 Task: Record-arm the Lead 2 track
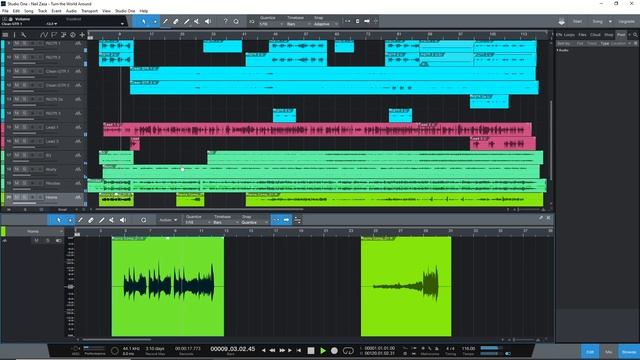[33, 141]
